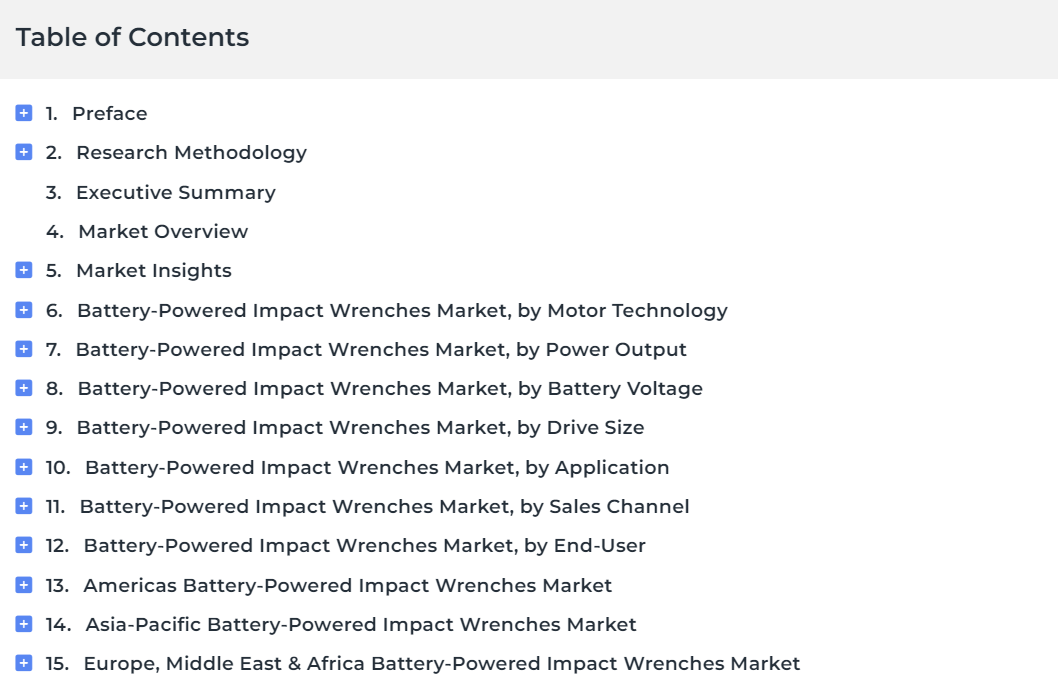Select the Asia-Pacific Battery-Powered Impact Wrenches Market title
The height and width of the screenshot is (690, 1058).
tap(361, 625)
